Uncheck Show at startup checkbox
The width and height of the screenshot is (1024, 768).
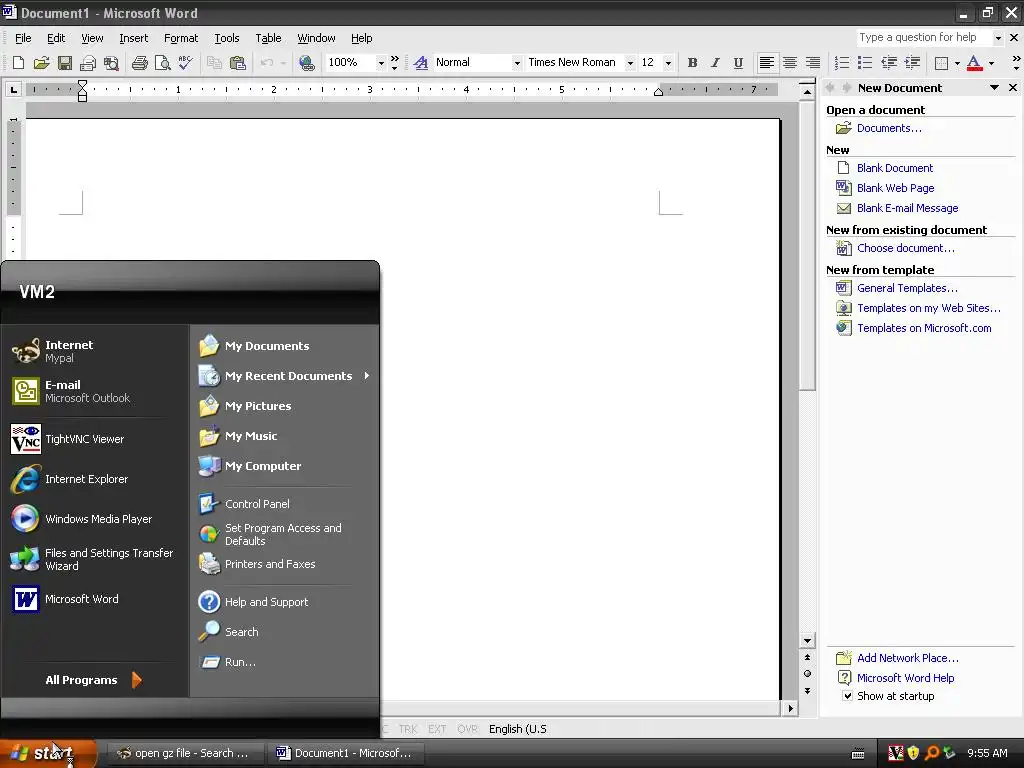(847, 696)
